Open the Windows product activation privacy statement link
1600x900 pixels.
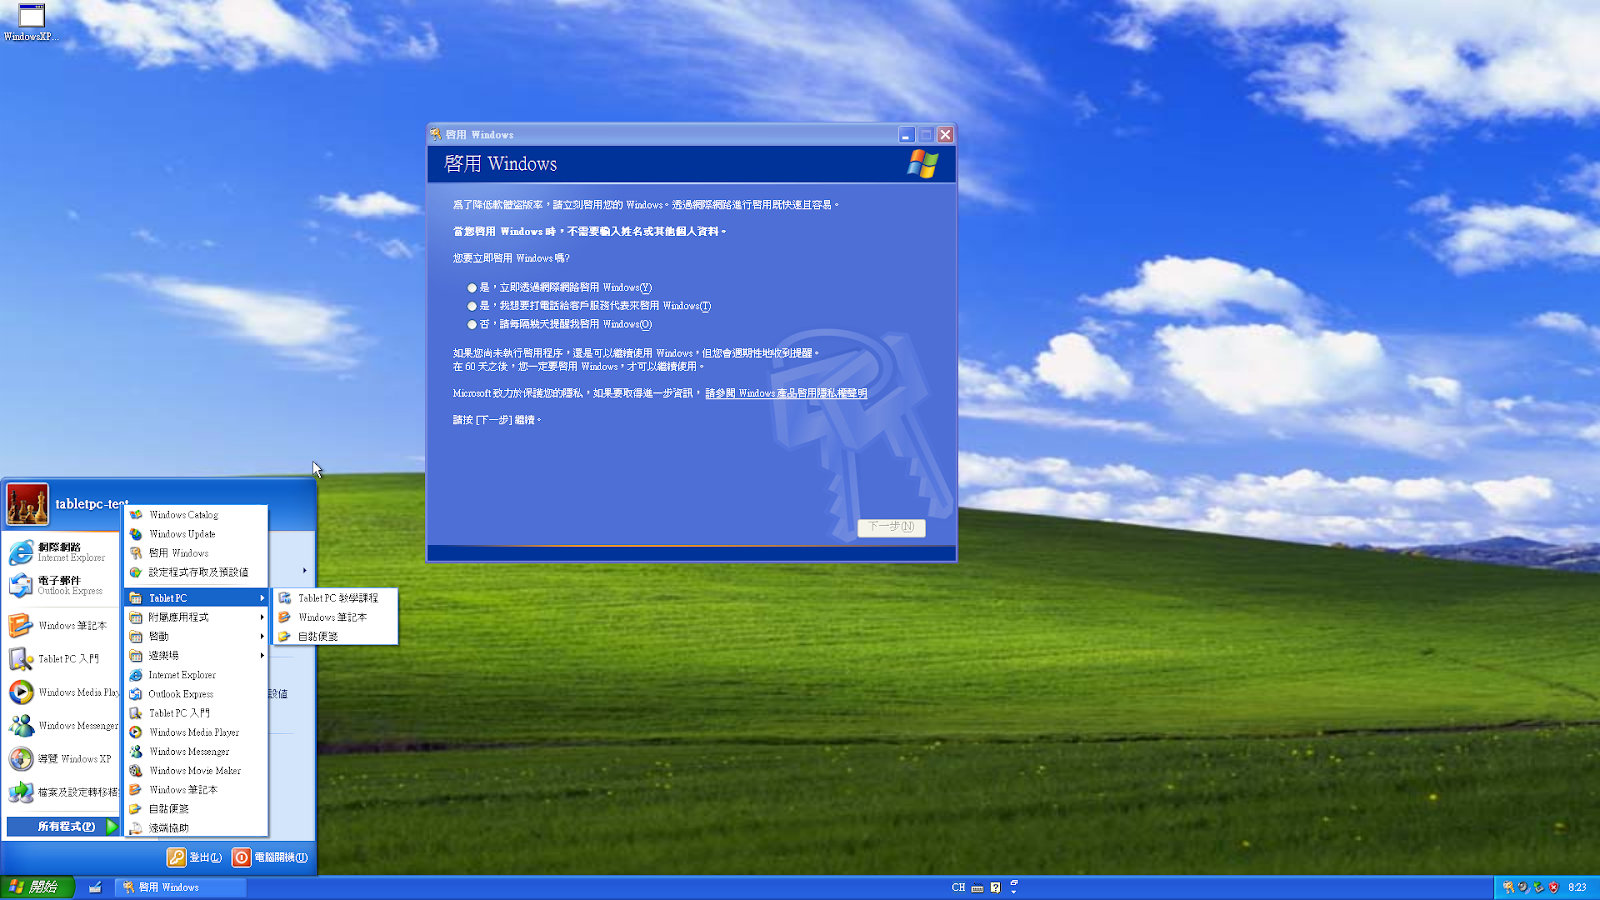click(x=786, y=393)
